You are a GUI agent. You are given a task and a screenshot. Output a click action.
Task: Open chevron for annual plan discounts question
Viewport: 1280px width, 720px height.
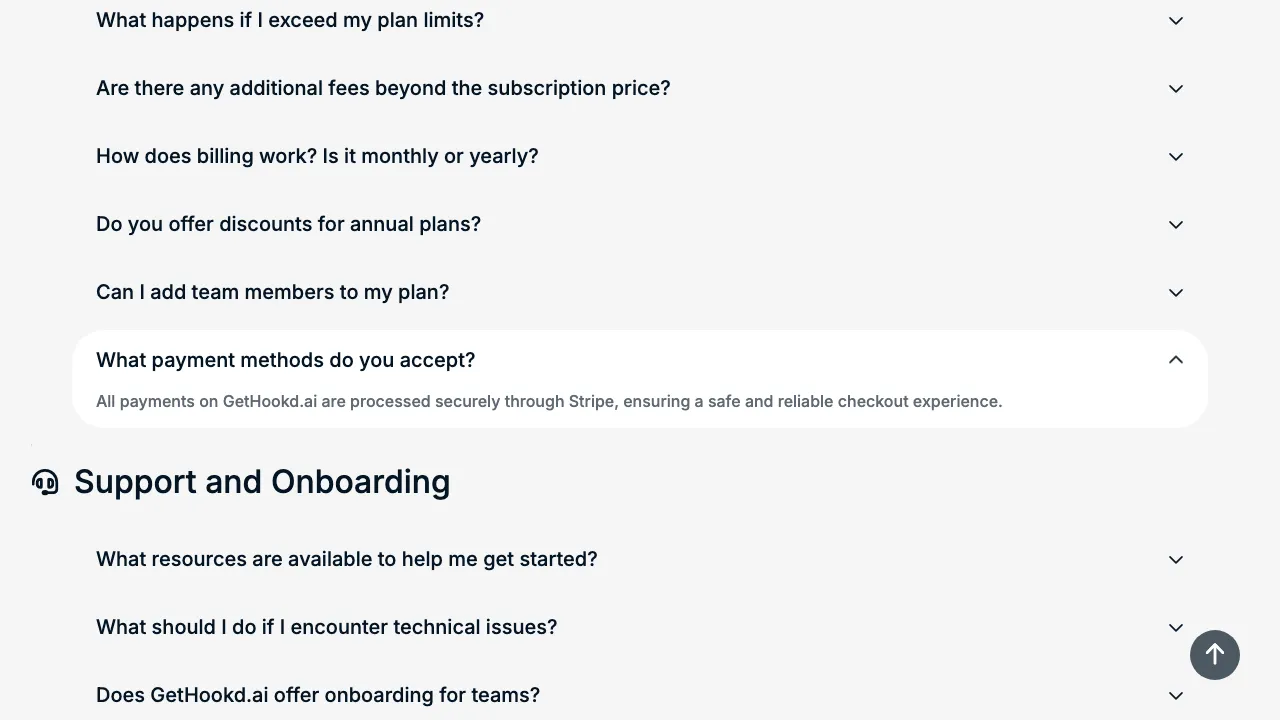(x=1176, y=225)
